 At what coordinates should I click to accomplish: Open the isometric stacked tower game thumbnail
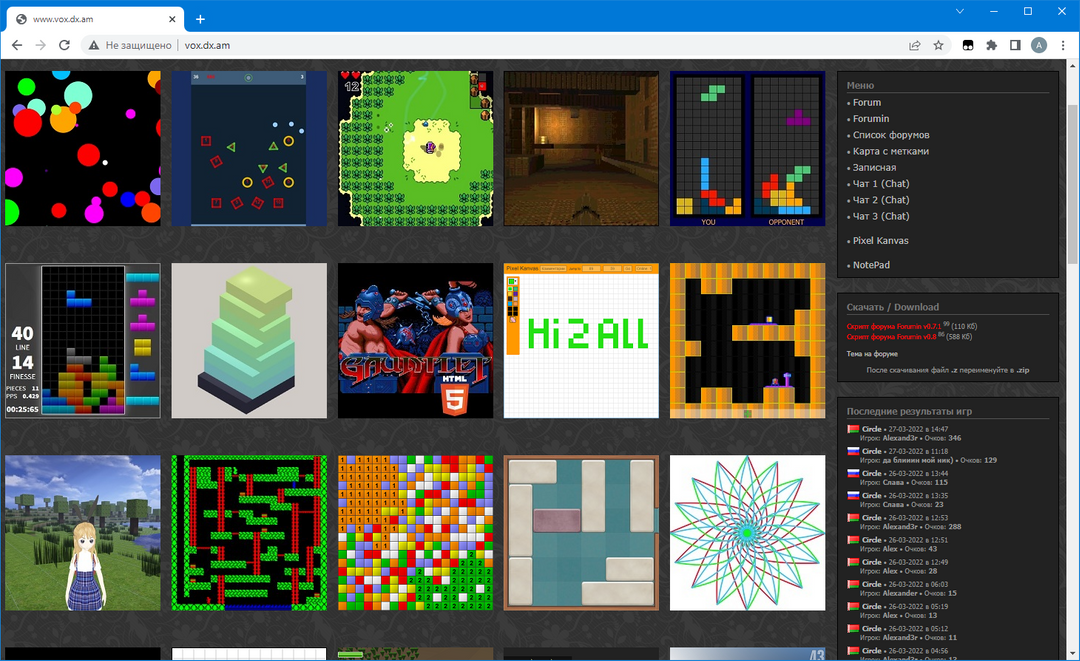click(249, 341)
